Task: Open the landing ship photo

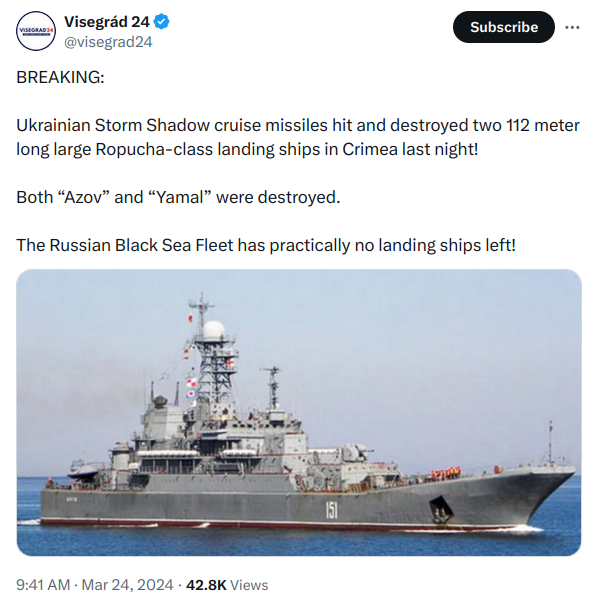Action: pyautogui.click(x=299, y=412)
